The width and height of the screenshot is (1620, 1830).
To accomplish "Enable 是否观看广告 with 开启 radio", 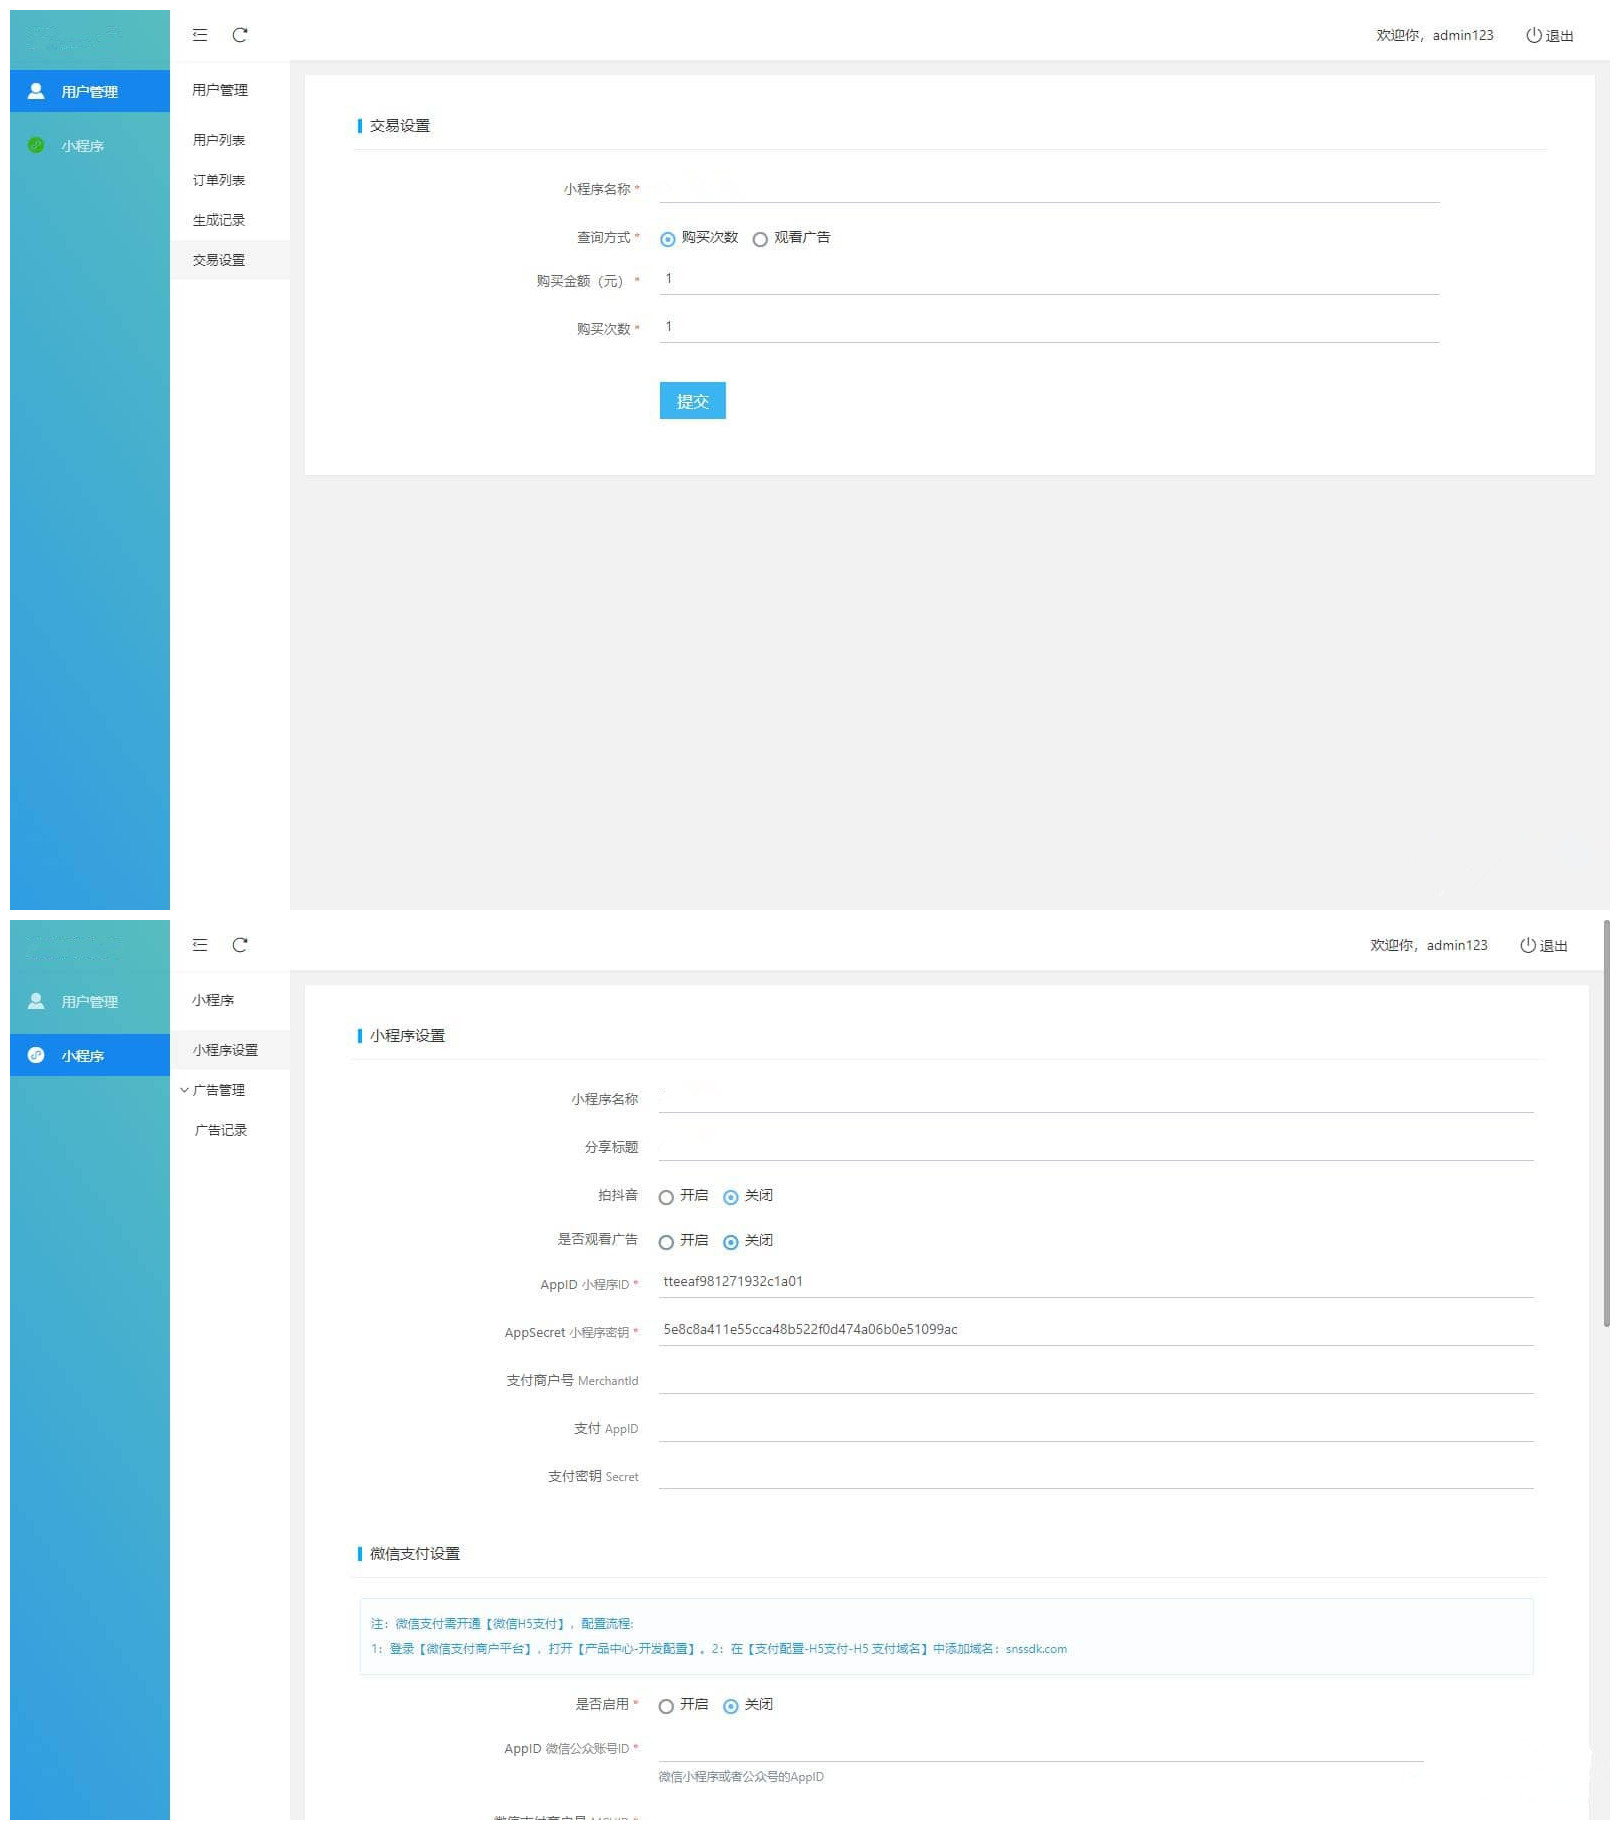I will point(666,1242).
